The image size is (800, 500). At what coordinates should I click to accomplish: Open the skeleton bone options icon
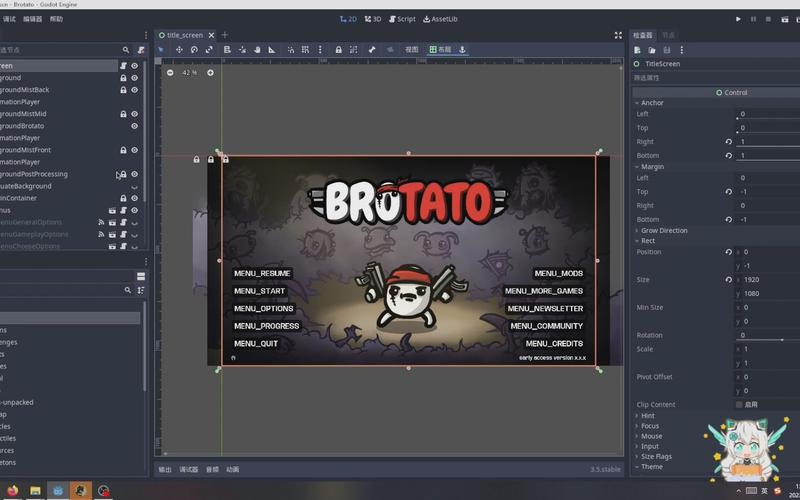pyautogui.click(x=372, y=49)
